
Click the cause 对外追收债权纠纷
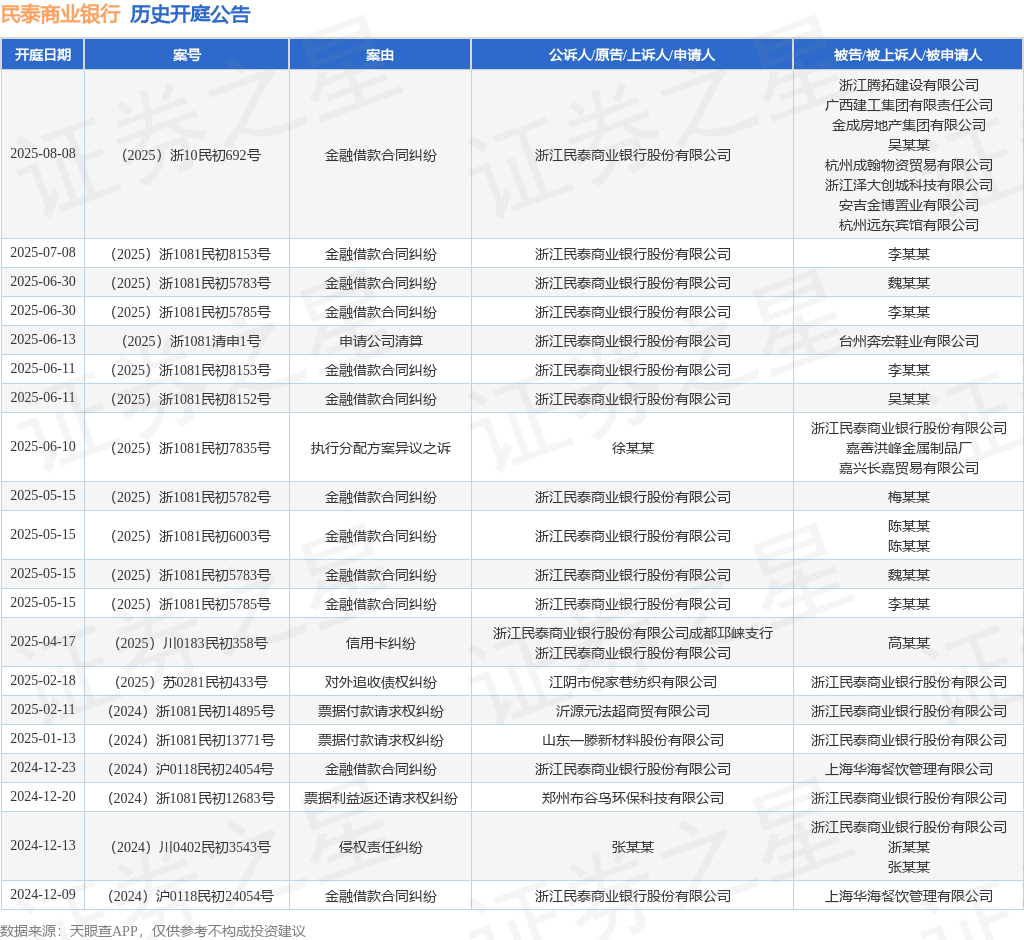click(381, 682)
